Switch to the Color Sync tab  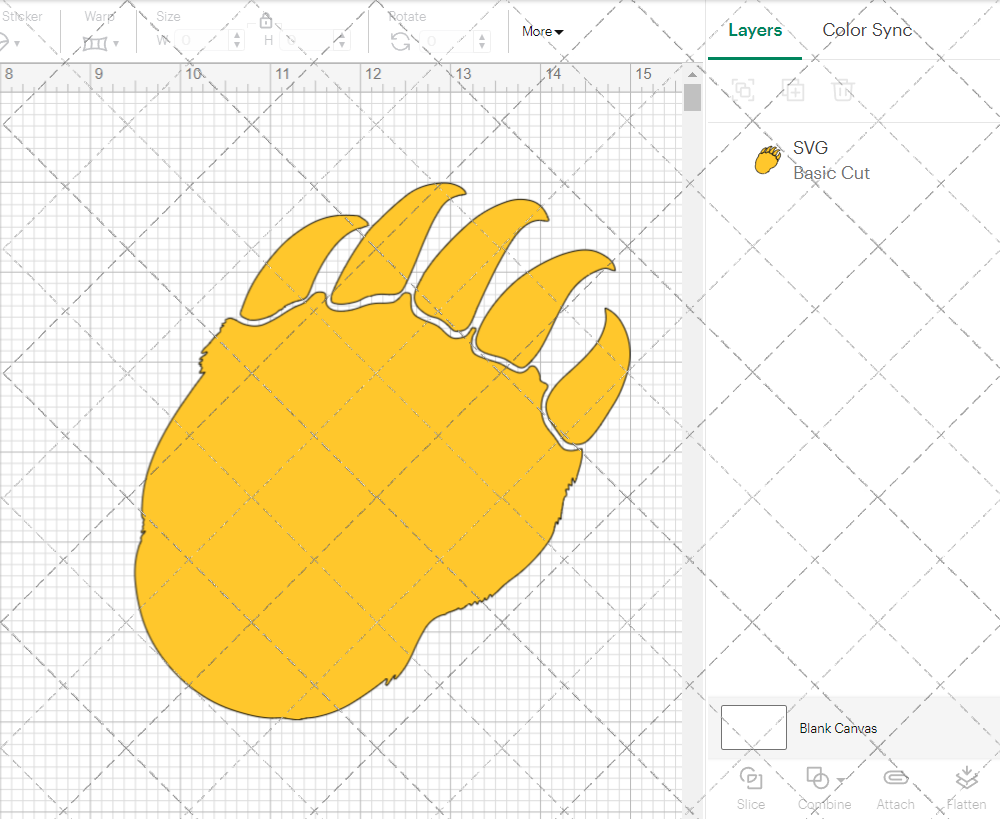[867, 30]
